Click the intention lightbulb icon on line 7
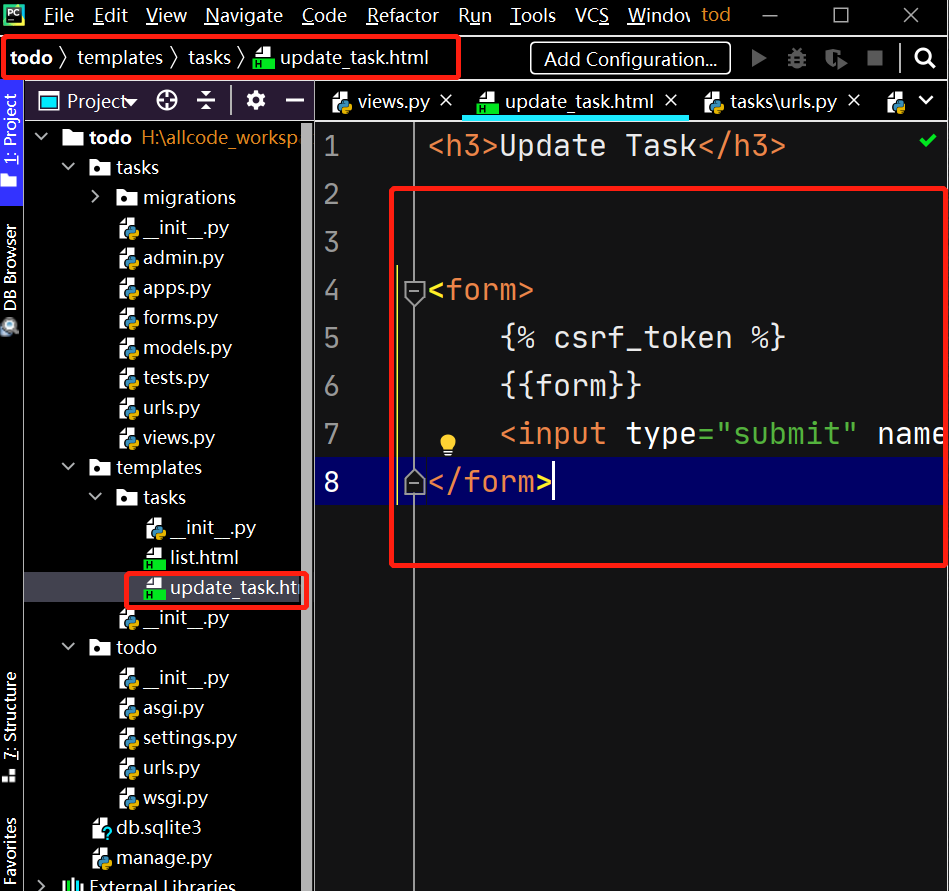This screenshot has width=949, height=891. tap(448, 445)
